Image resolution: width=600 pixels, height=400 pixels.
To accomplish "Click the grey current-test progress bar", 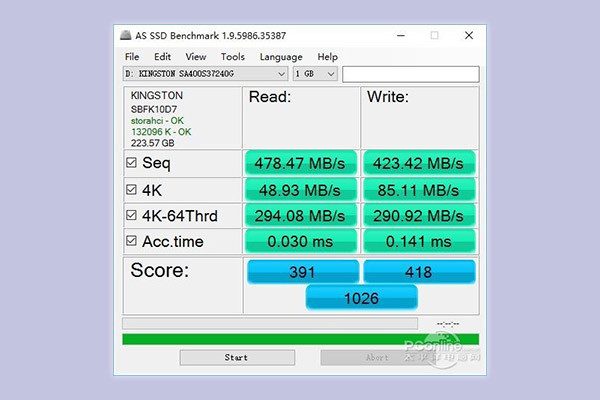I will (x=270, y=323).
